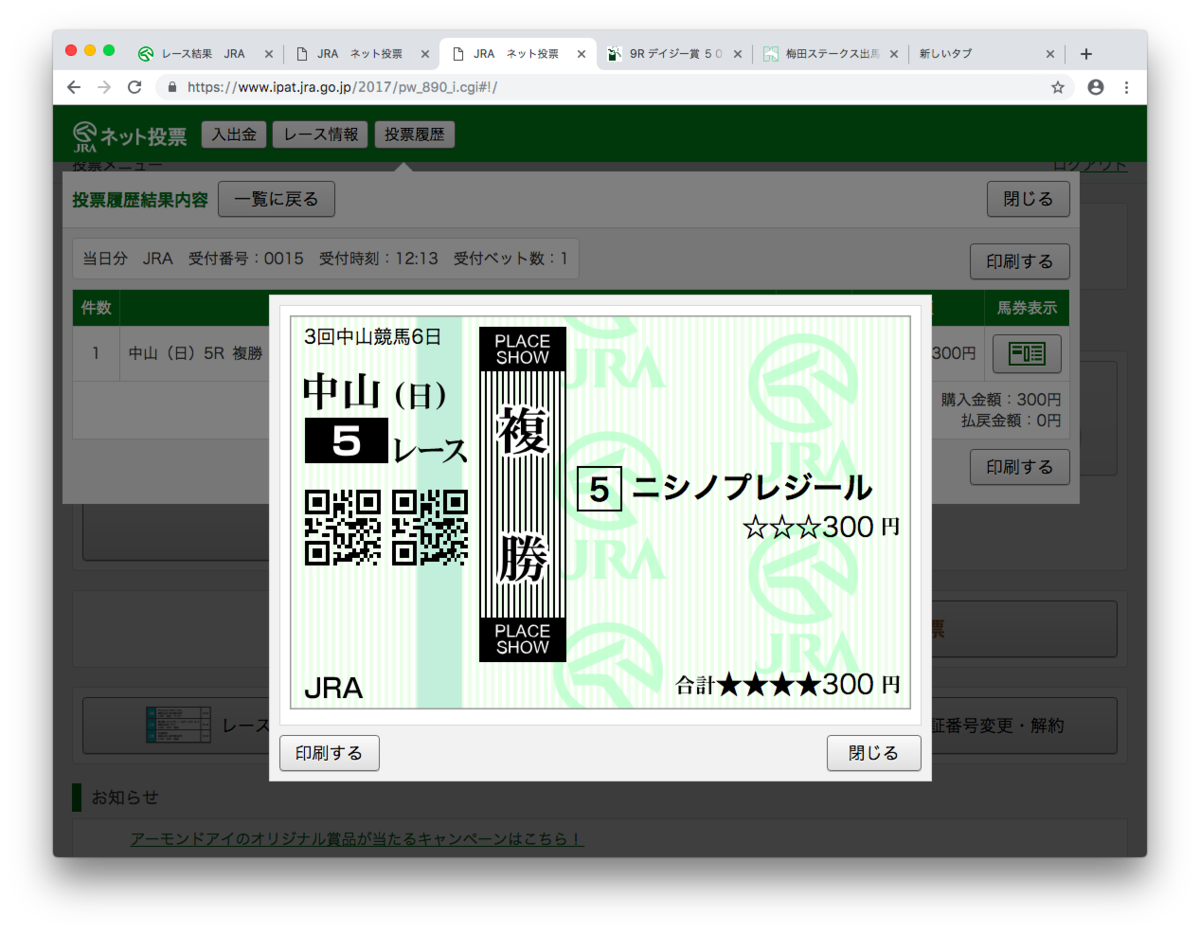Click the 一覧に戻る button
Screen dimensions: 1200x933
pos(276,199)
